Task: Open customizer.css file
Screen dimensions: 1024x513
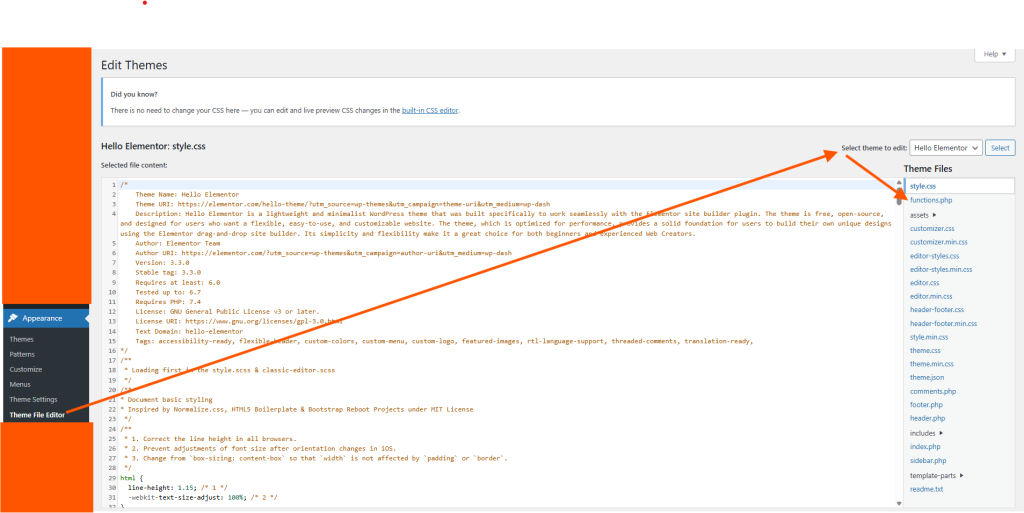Action: tap(932, 228)
